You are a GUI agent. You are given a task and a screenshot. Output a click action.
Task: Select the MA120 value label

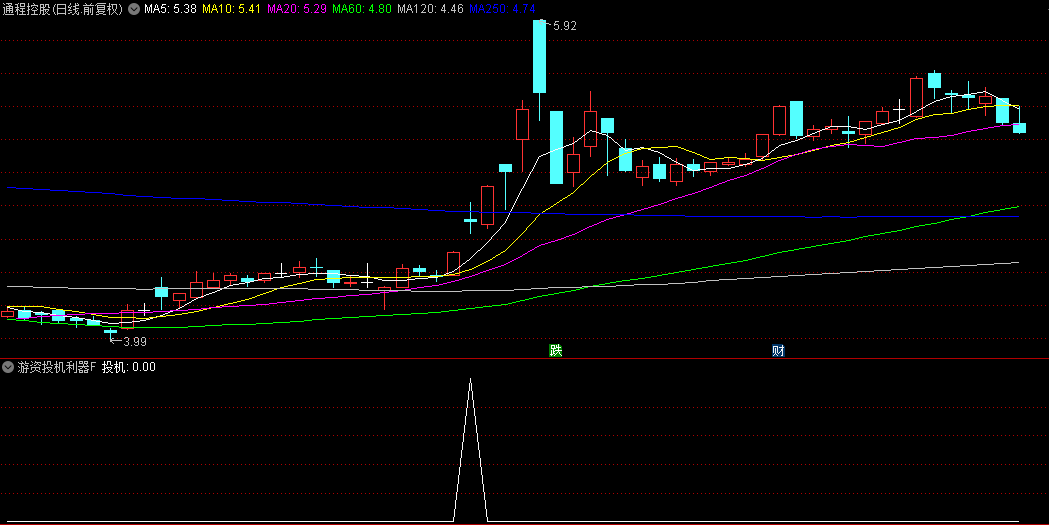click(x=430, y=9)
